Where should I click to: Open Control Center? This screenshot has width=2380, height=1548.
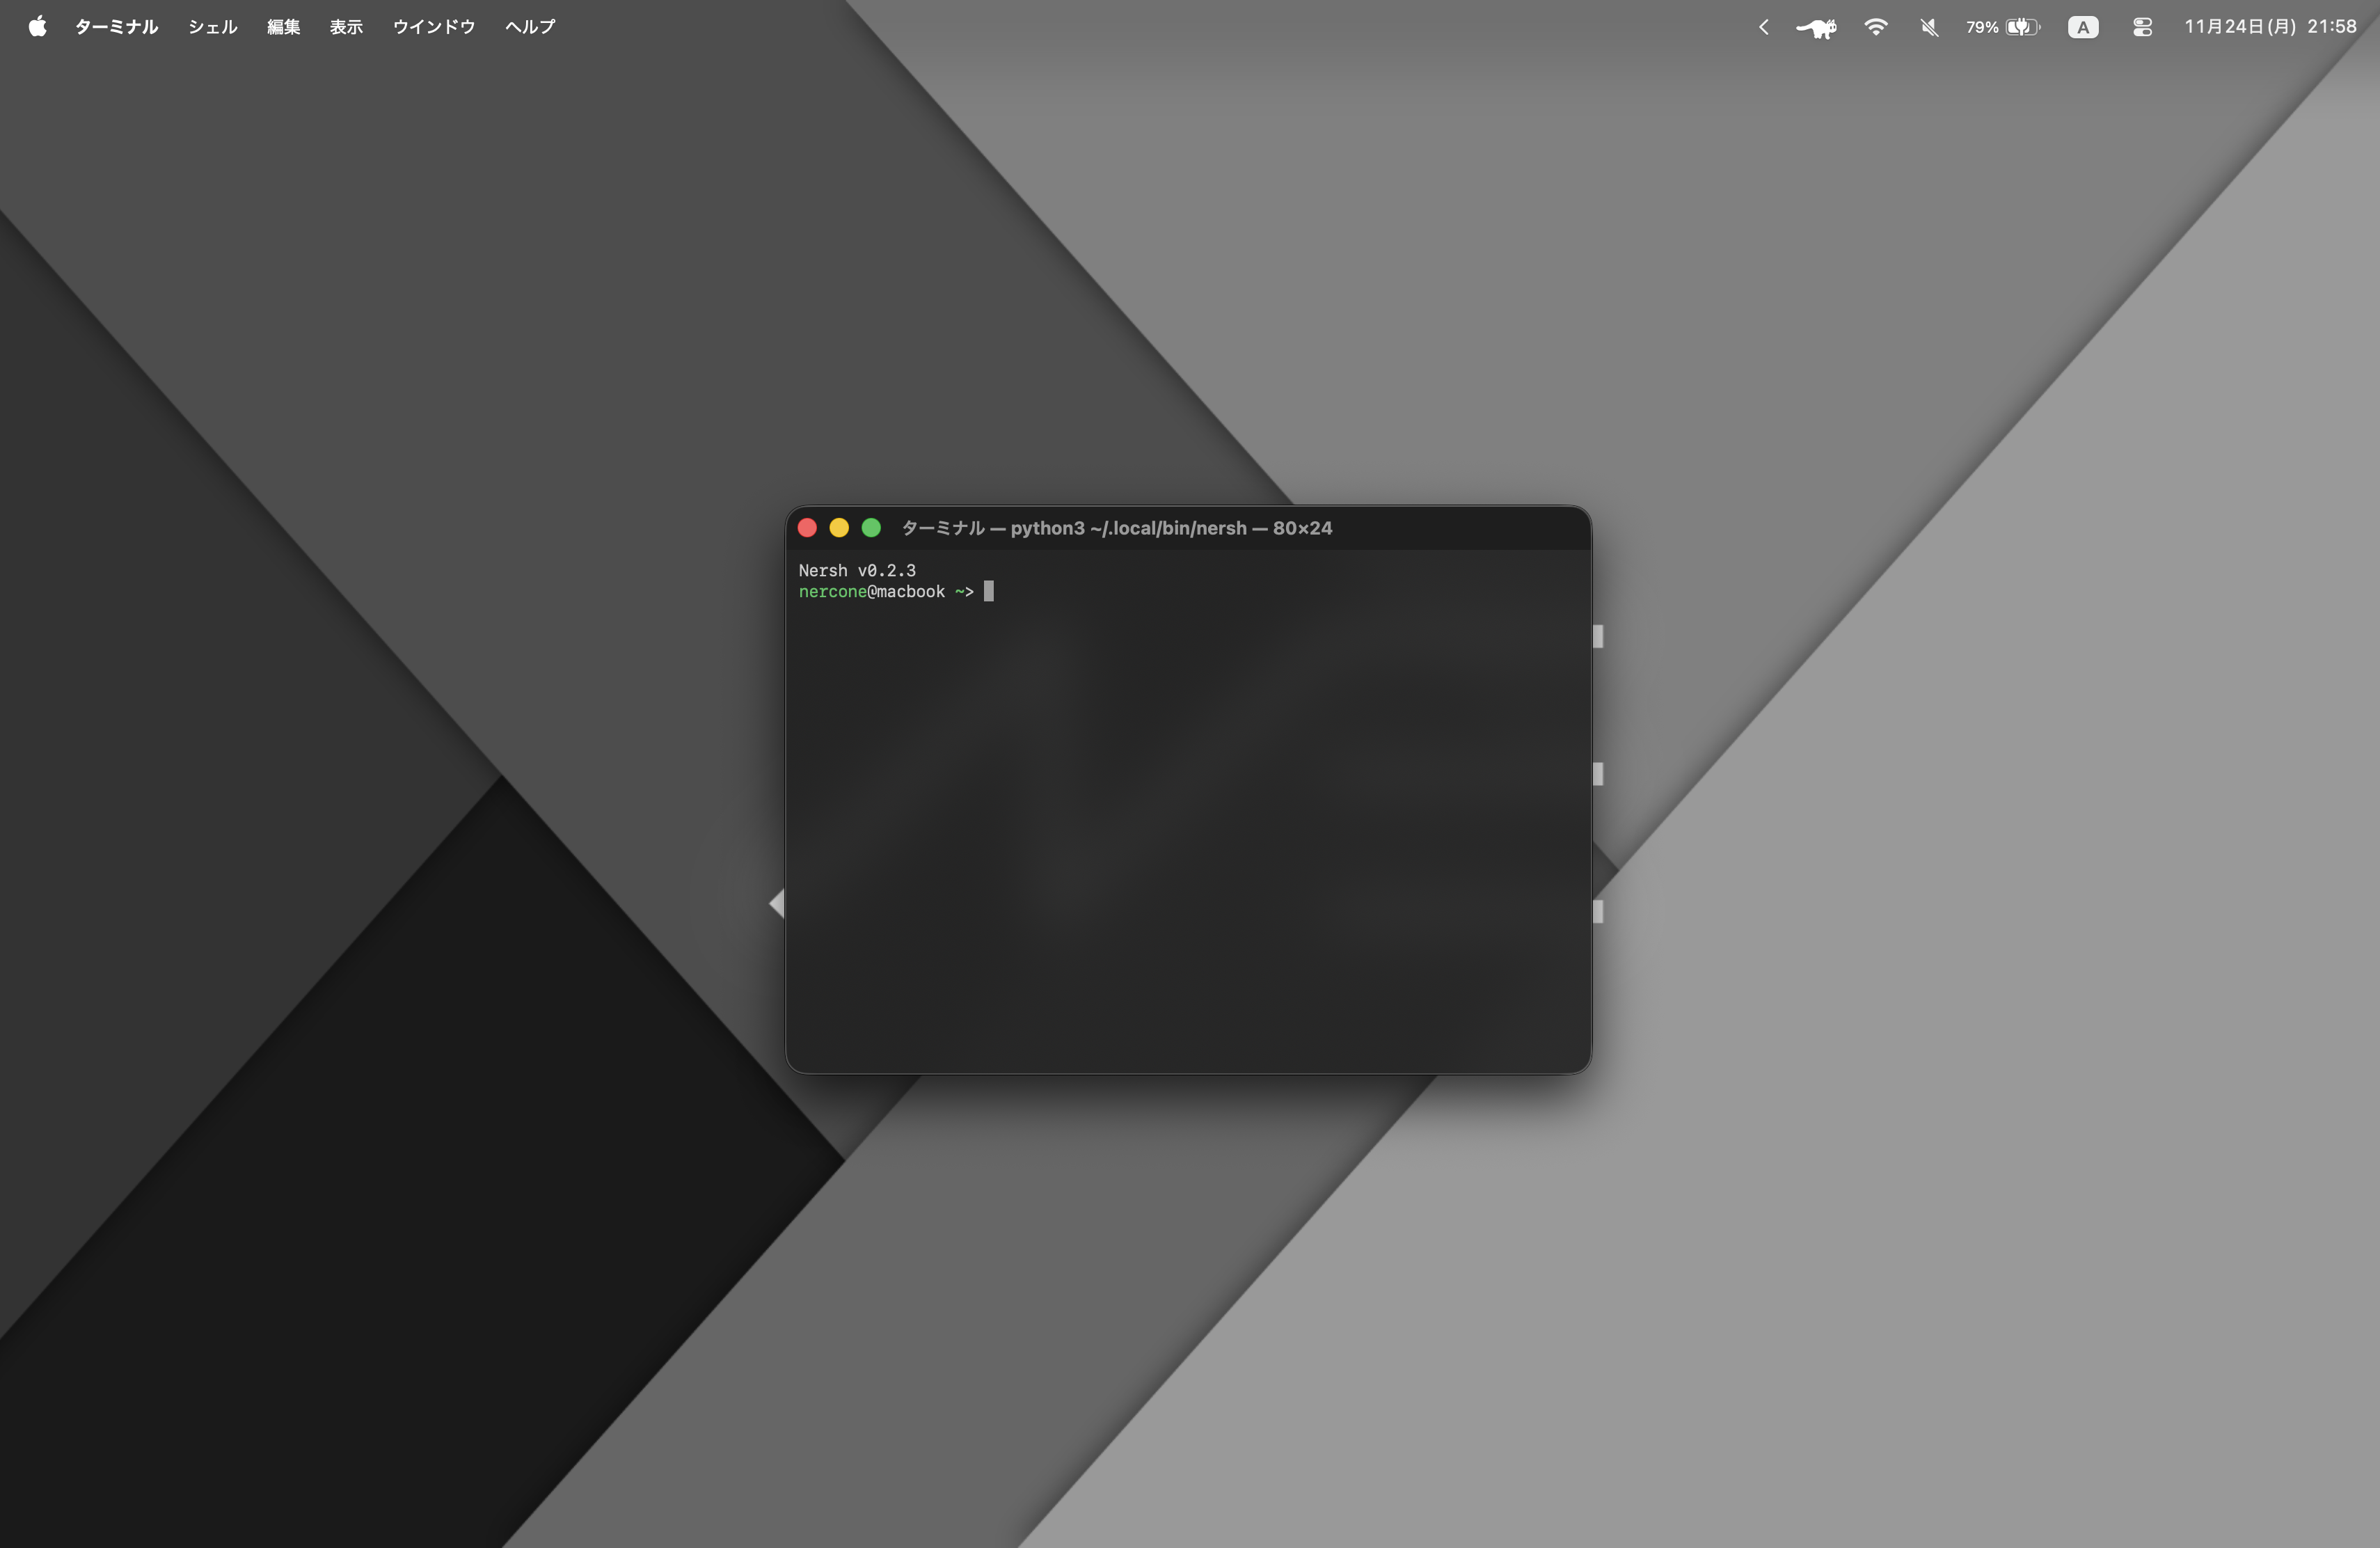point(2142,27)
